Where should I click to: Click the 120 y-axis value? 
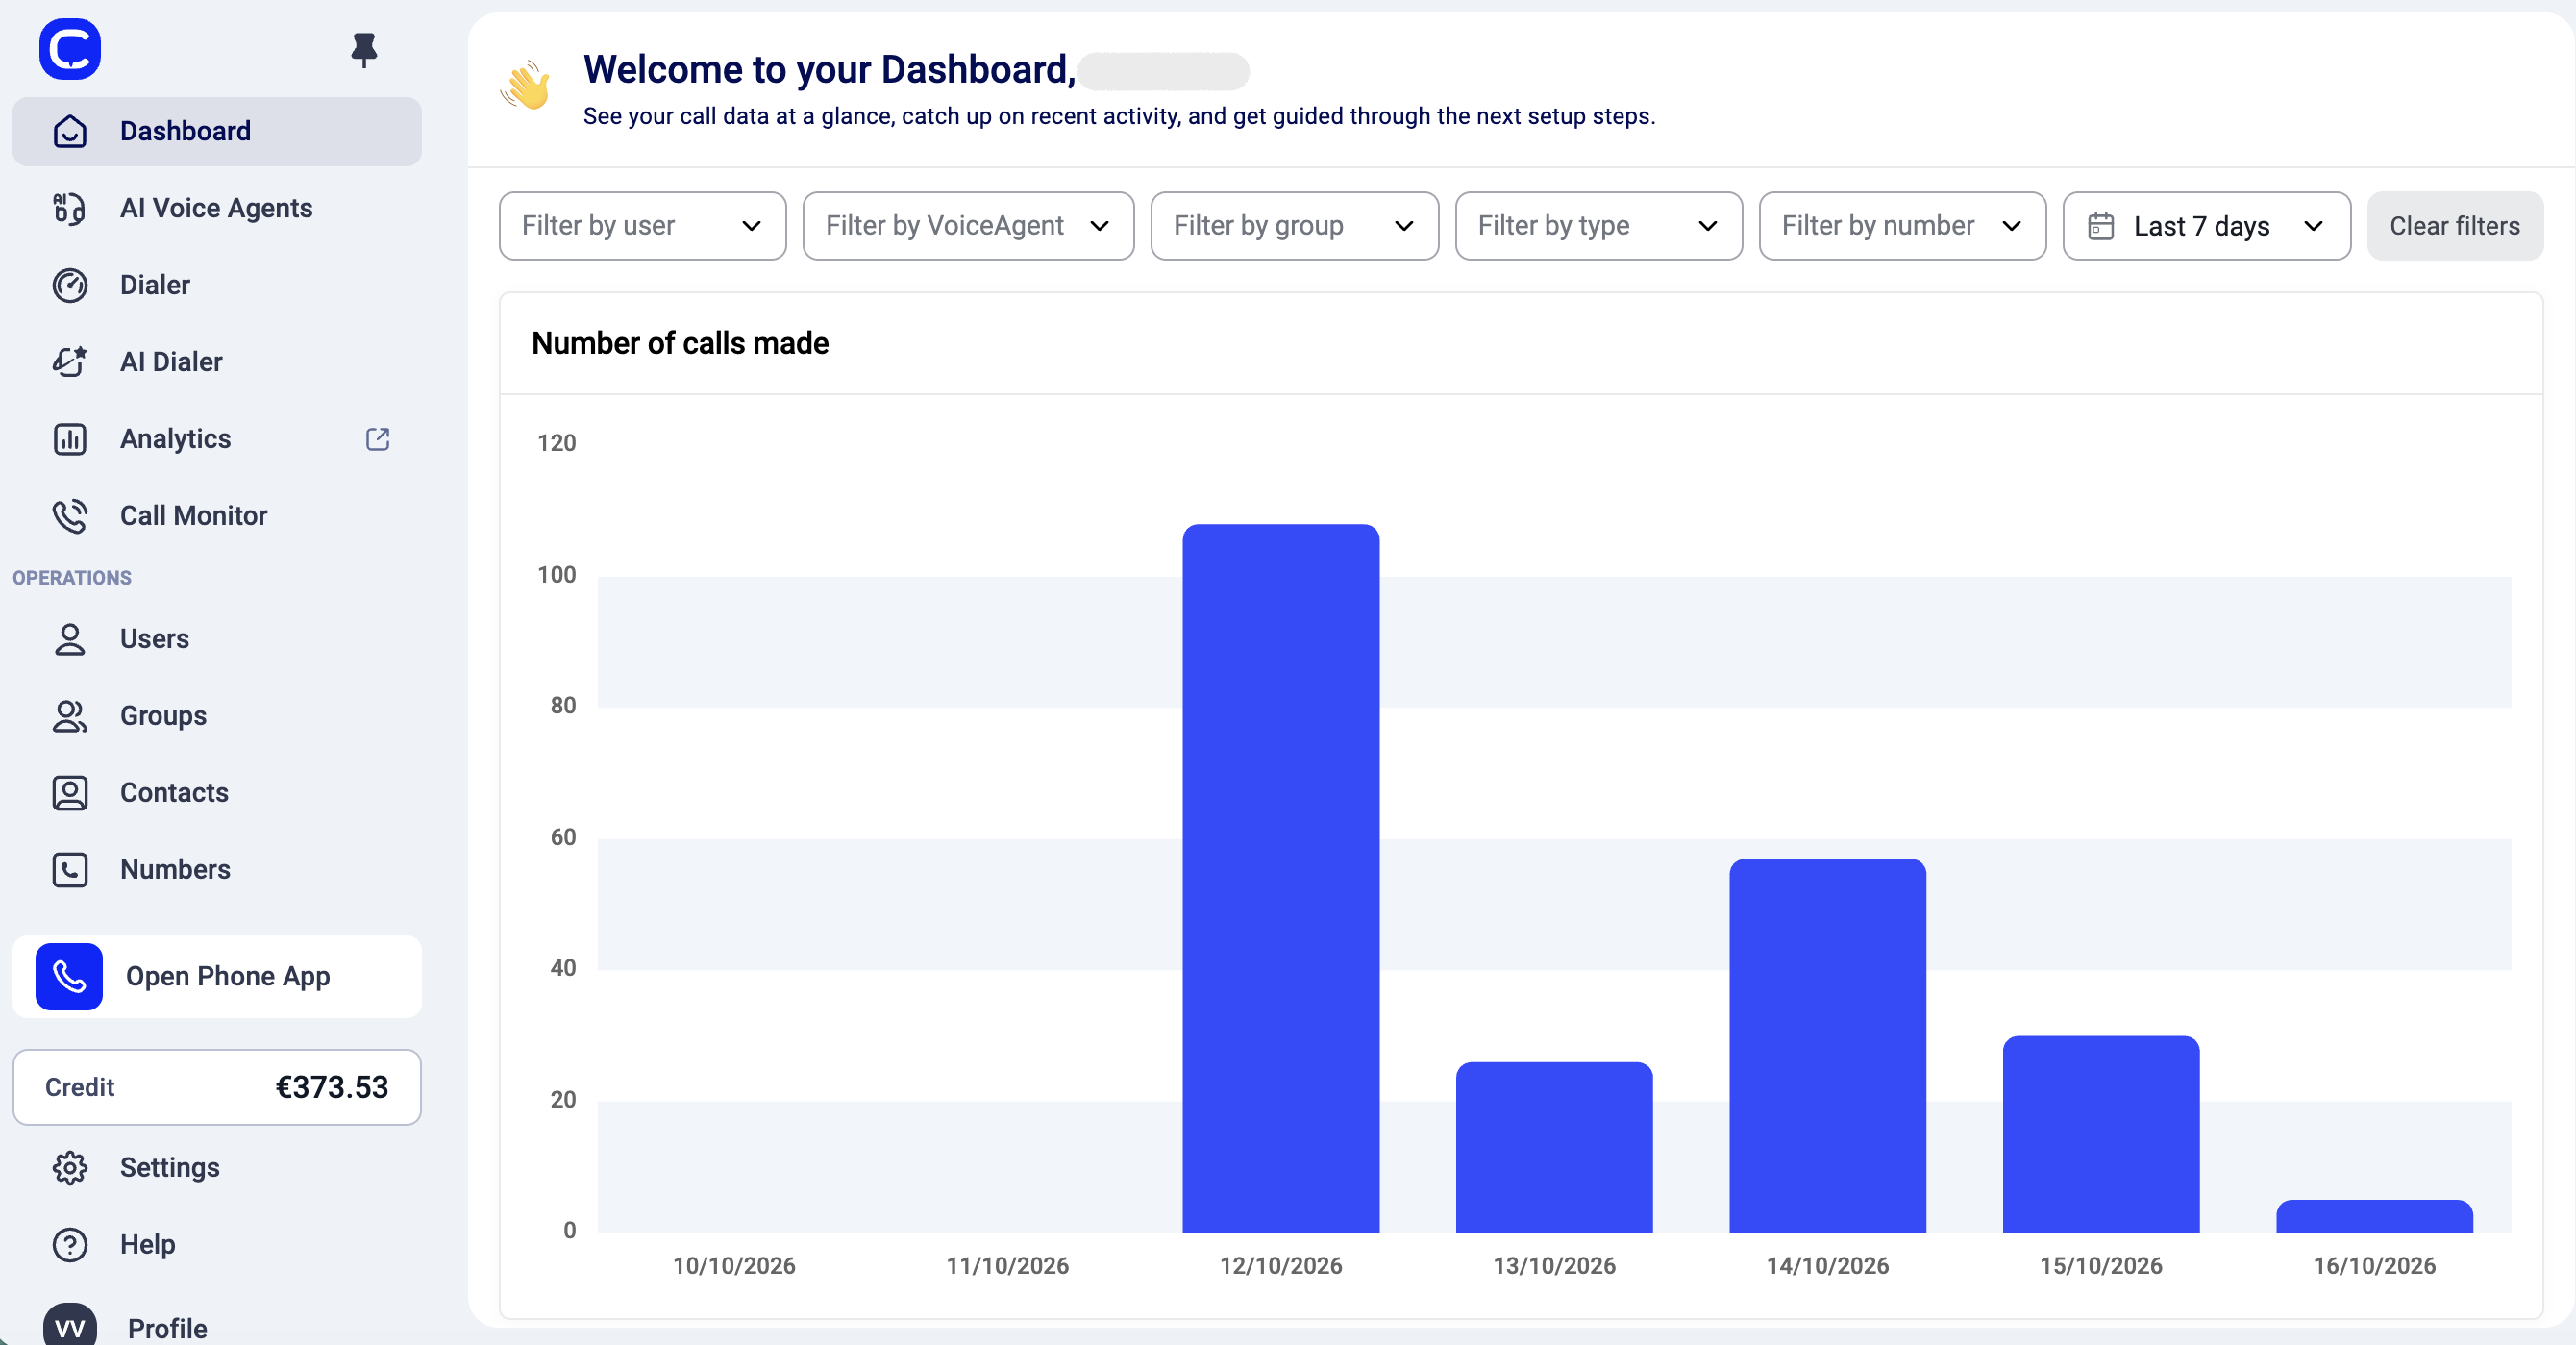[557, 443]
